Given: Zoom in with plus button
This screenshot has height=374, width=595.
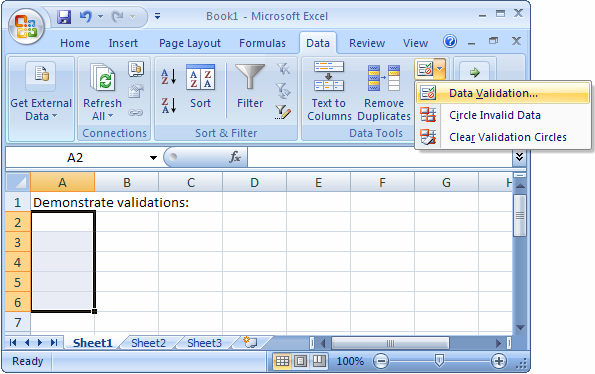Looking at the screenshot, I should point(499,361).
